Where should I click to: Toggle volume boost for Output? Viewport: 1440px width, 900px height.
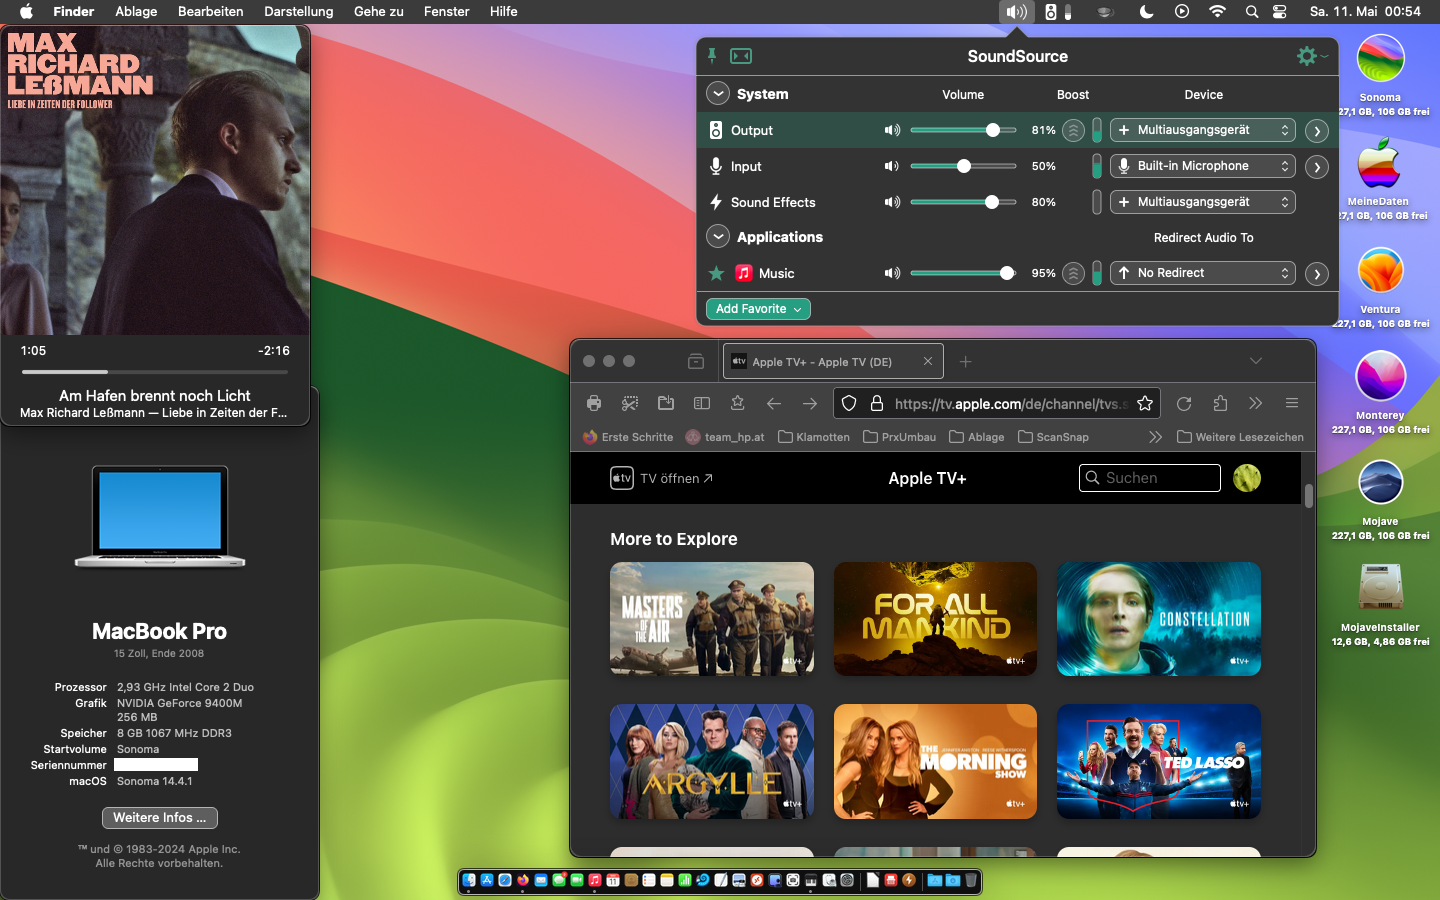click(1073, 130)
